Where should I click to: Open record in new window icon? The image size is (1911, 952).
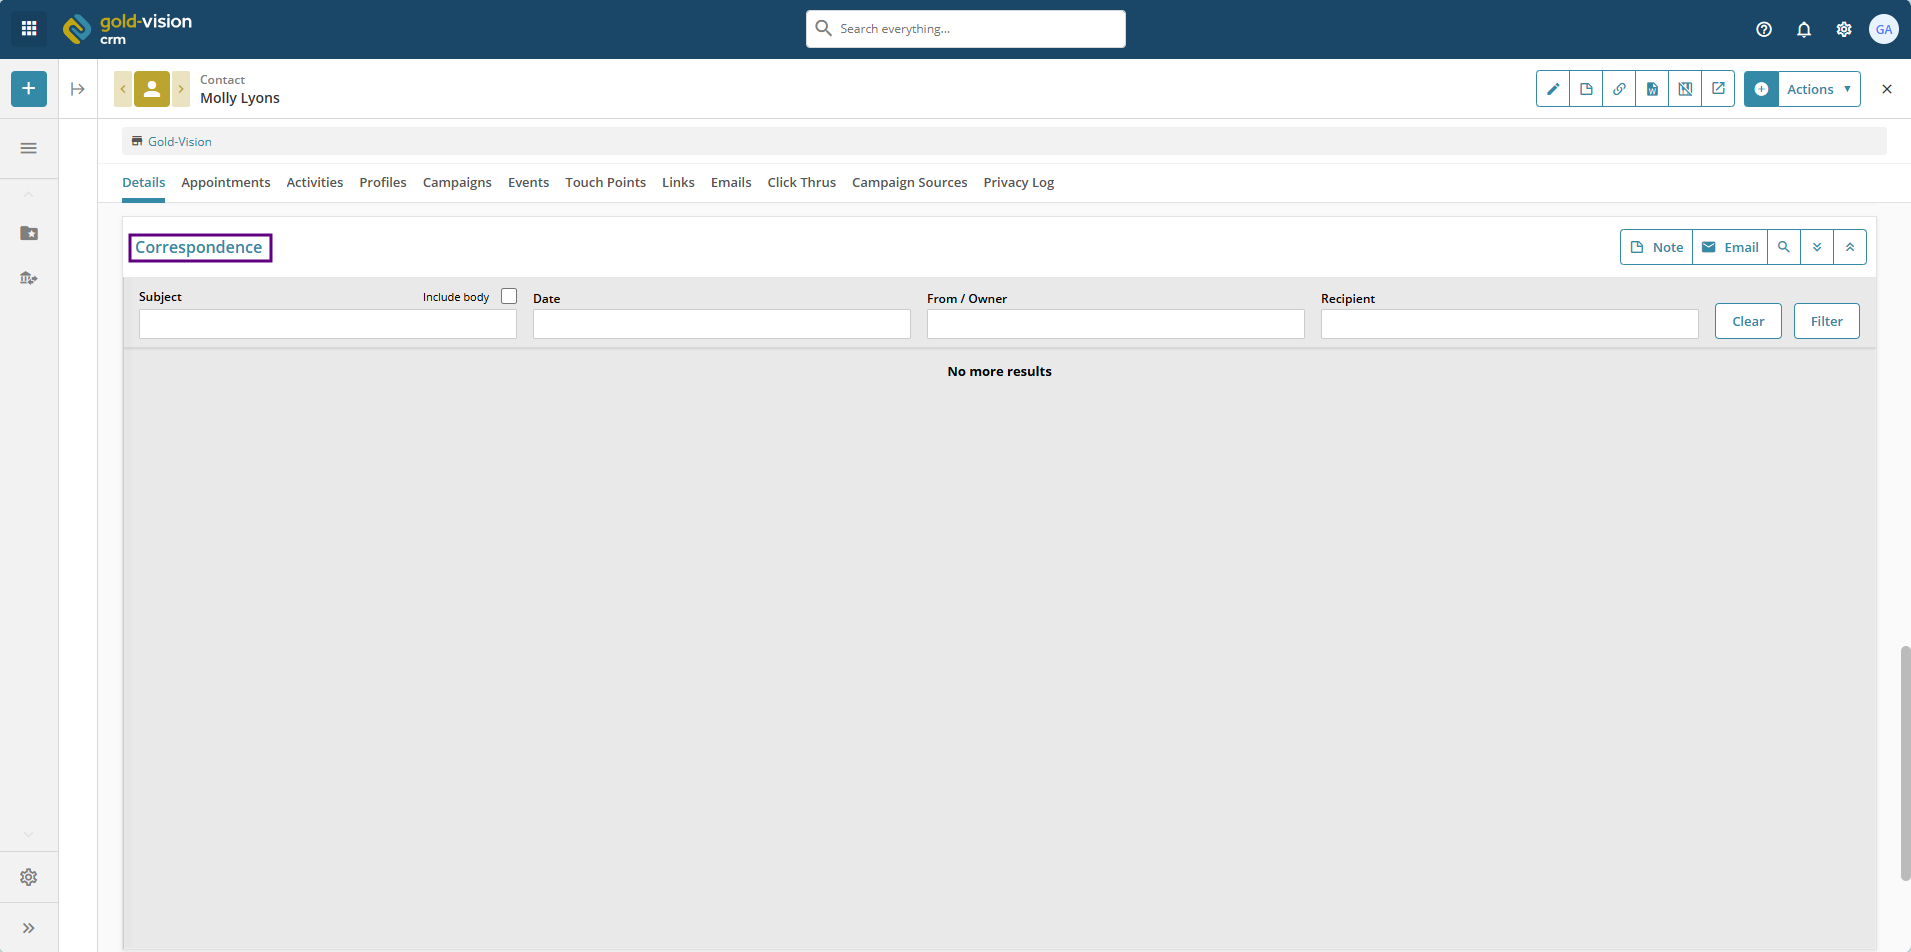[1718, 89]
